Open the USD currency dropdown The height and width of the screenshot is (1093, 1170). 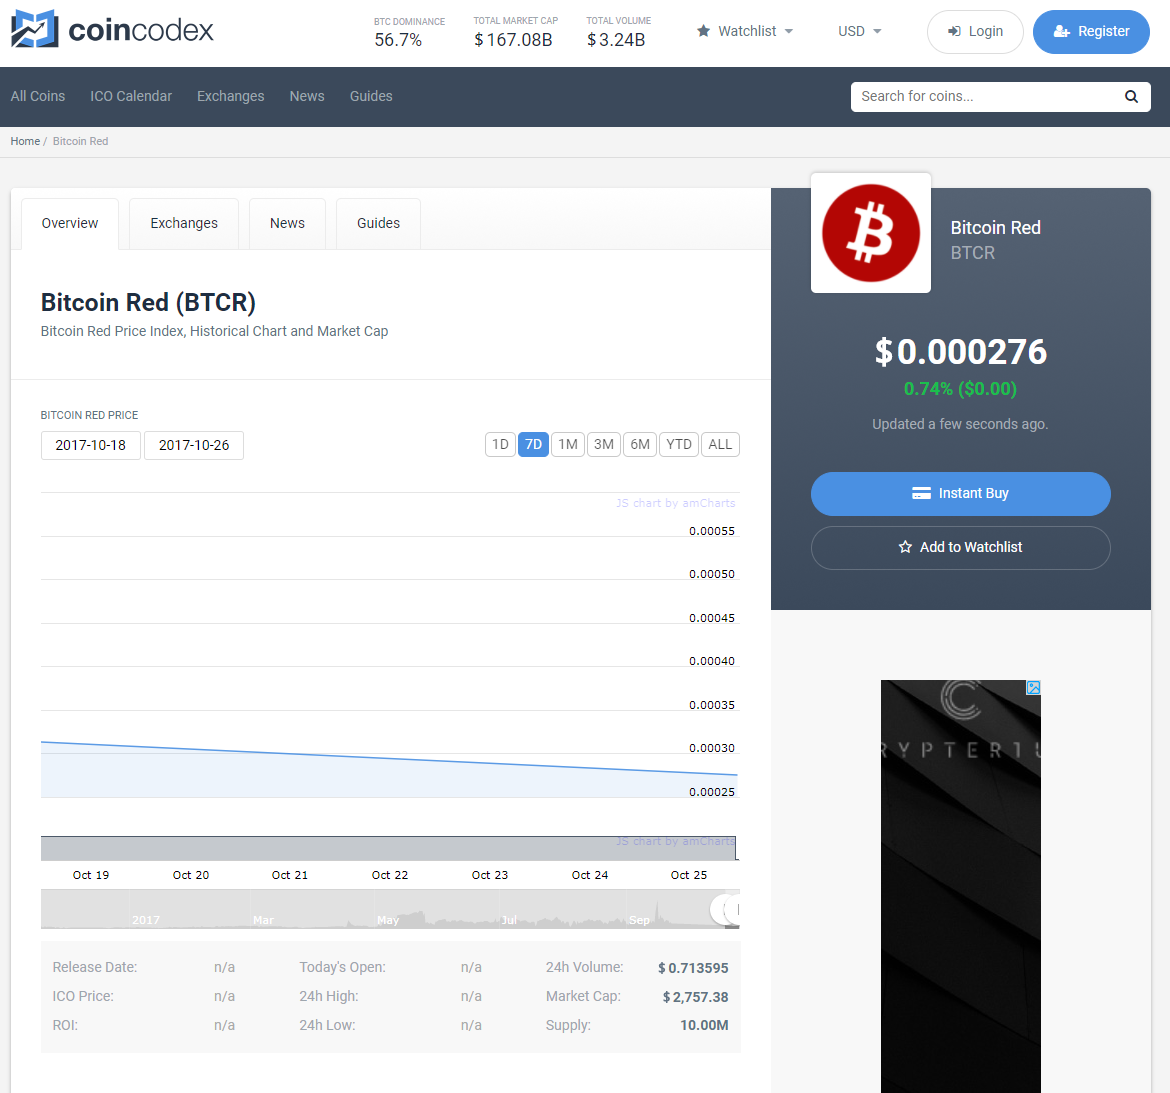click(860, 31)
